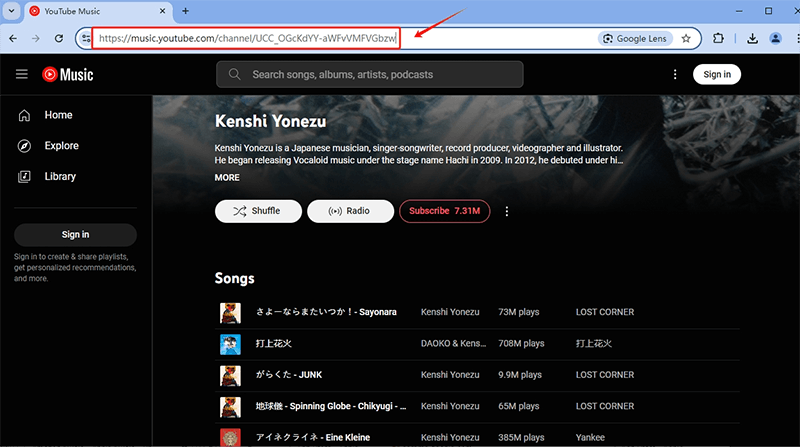The width and height of the screenshot is (800, 447).
Task: Click Kenshi Yonezu artist name heading
Action: 270,121
